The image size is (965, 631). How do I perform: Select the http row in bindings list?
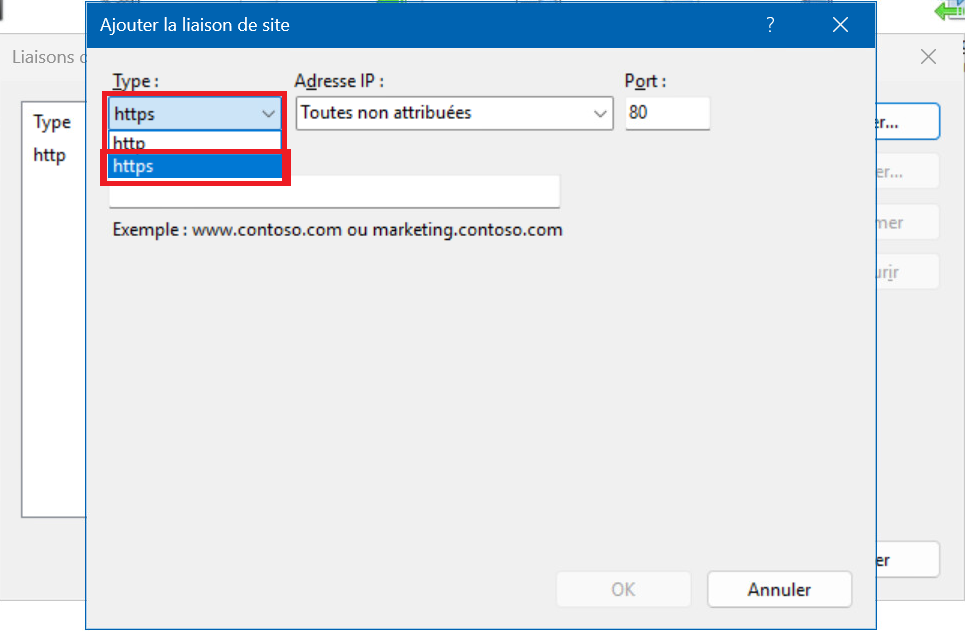(49, 155)
